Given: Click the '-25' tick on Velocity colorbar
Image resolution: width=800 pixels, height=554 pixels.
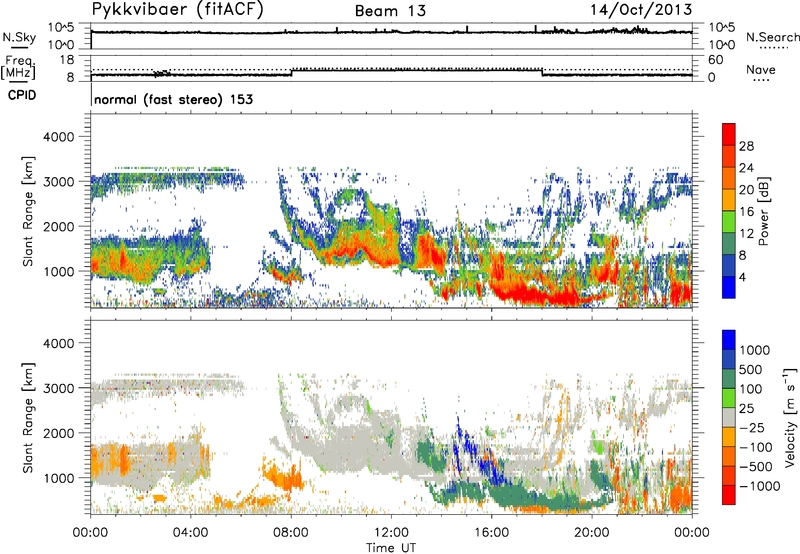Looking at the screenshot, I should [755, 427].
